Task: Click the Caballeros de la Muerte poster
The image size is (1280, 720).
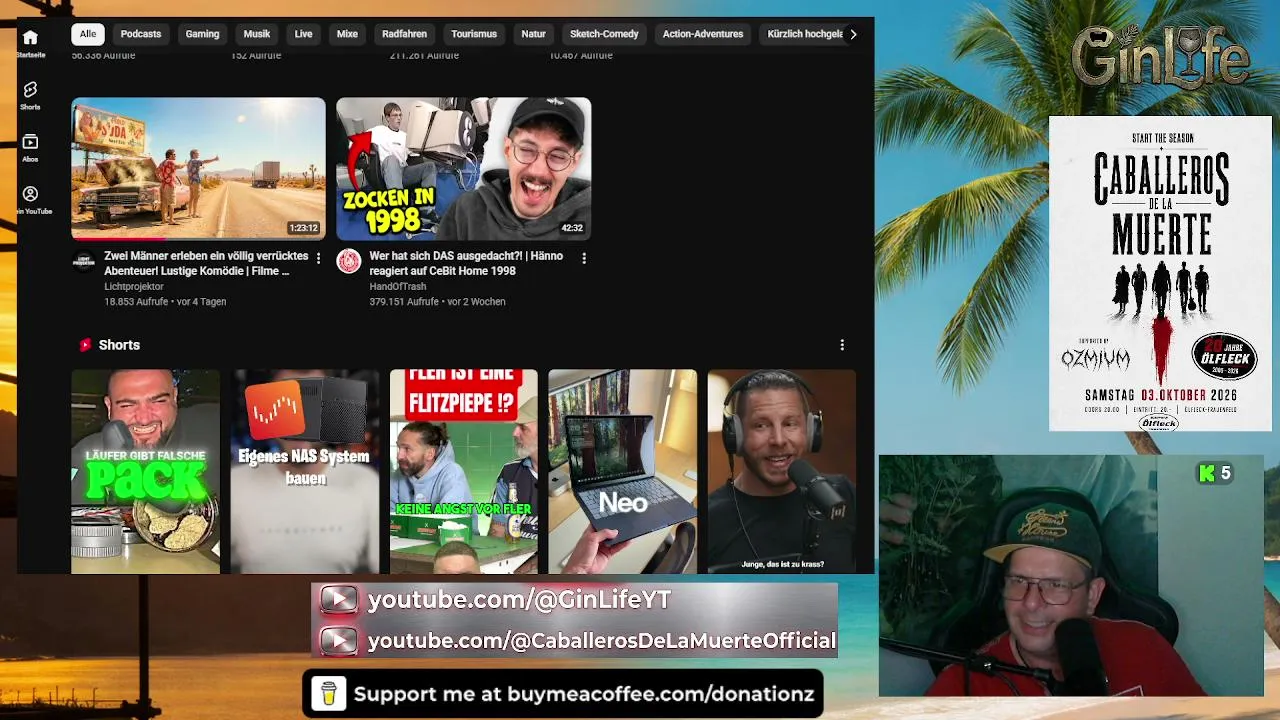Action: pos(1160,274)
